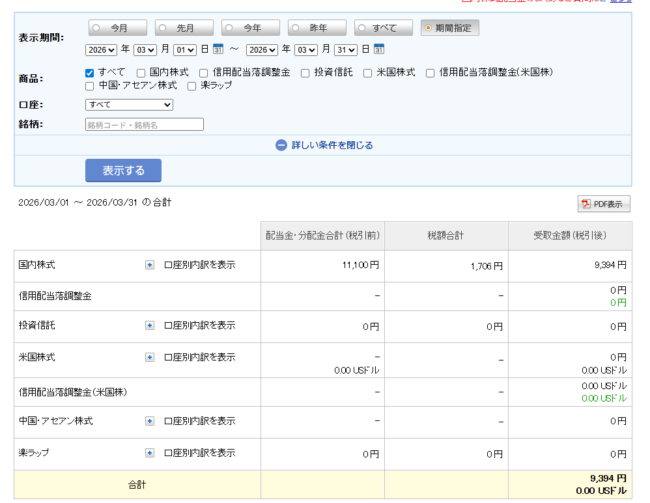The width and height of the screenshot is (650, 503).
Task: Uncheck the すべて product checkbox
Action: point(90,73)
